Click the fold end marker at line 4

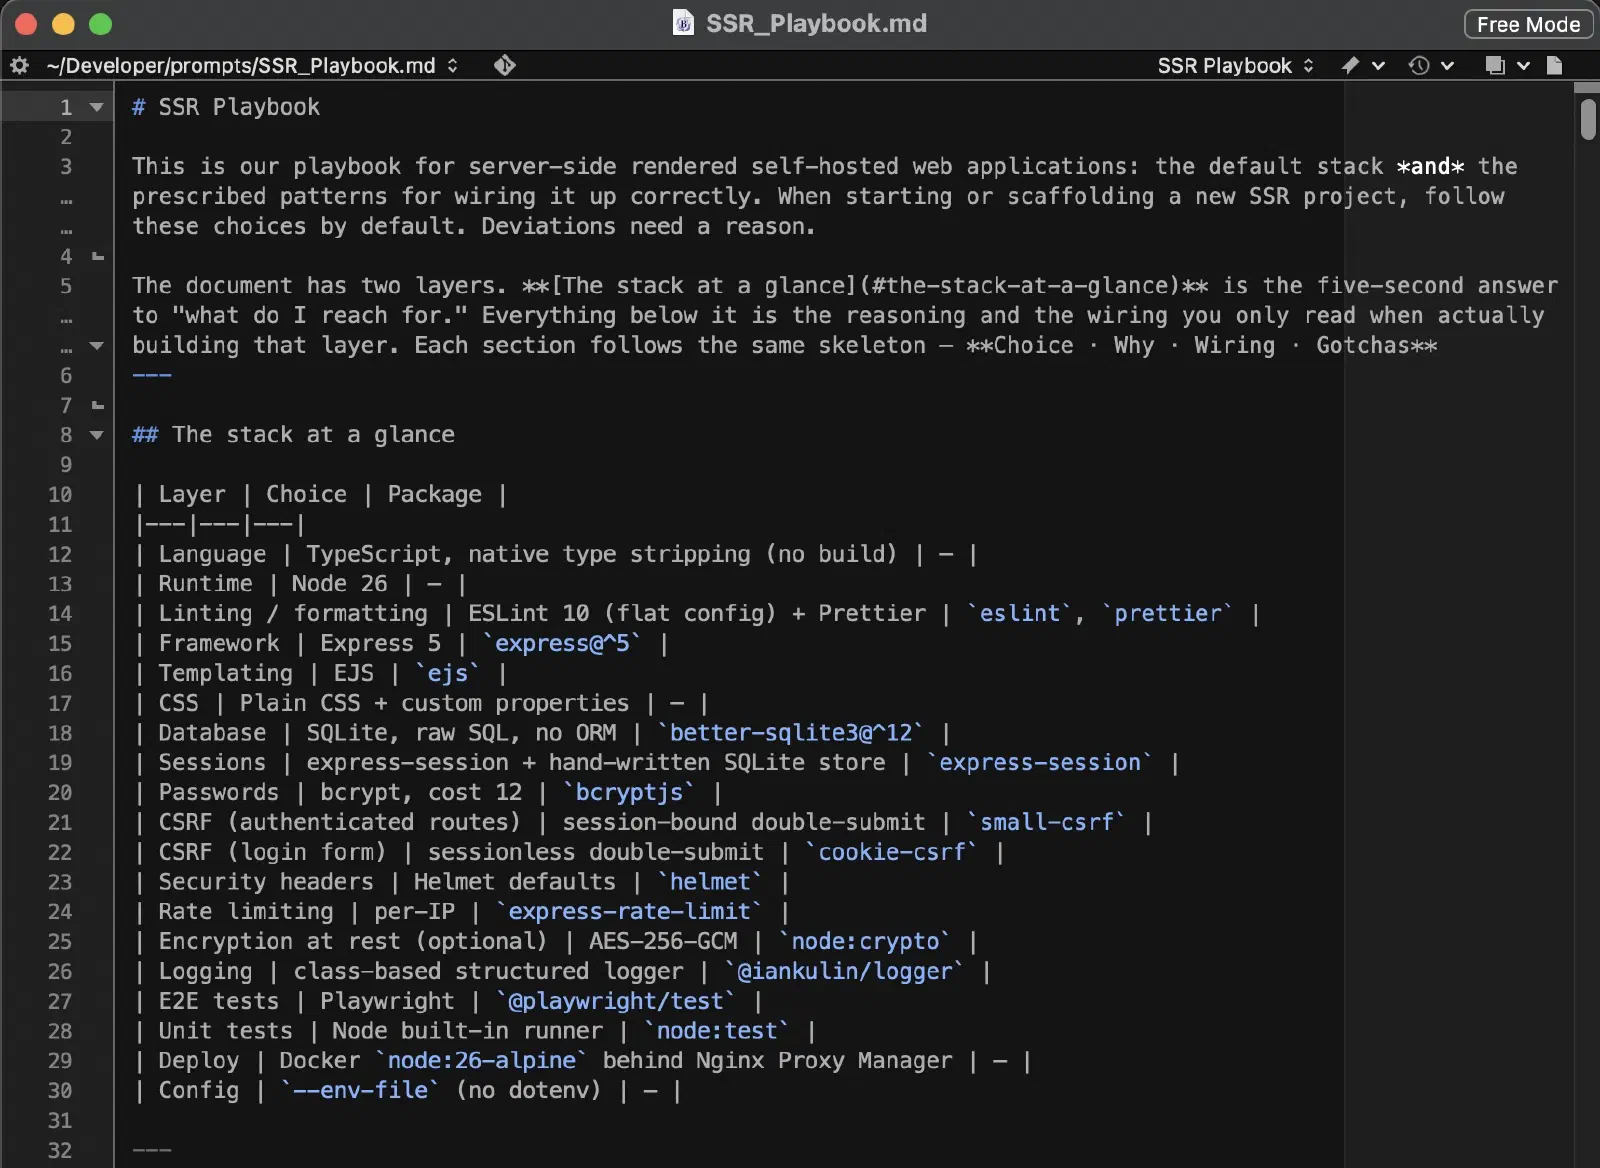click(98, 257)
